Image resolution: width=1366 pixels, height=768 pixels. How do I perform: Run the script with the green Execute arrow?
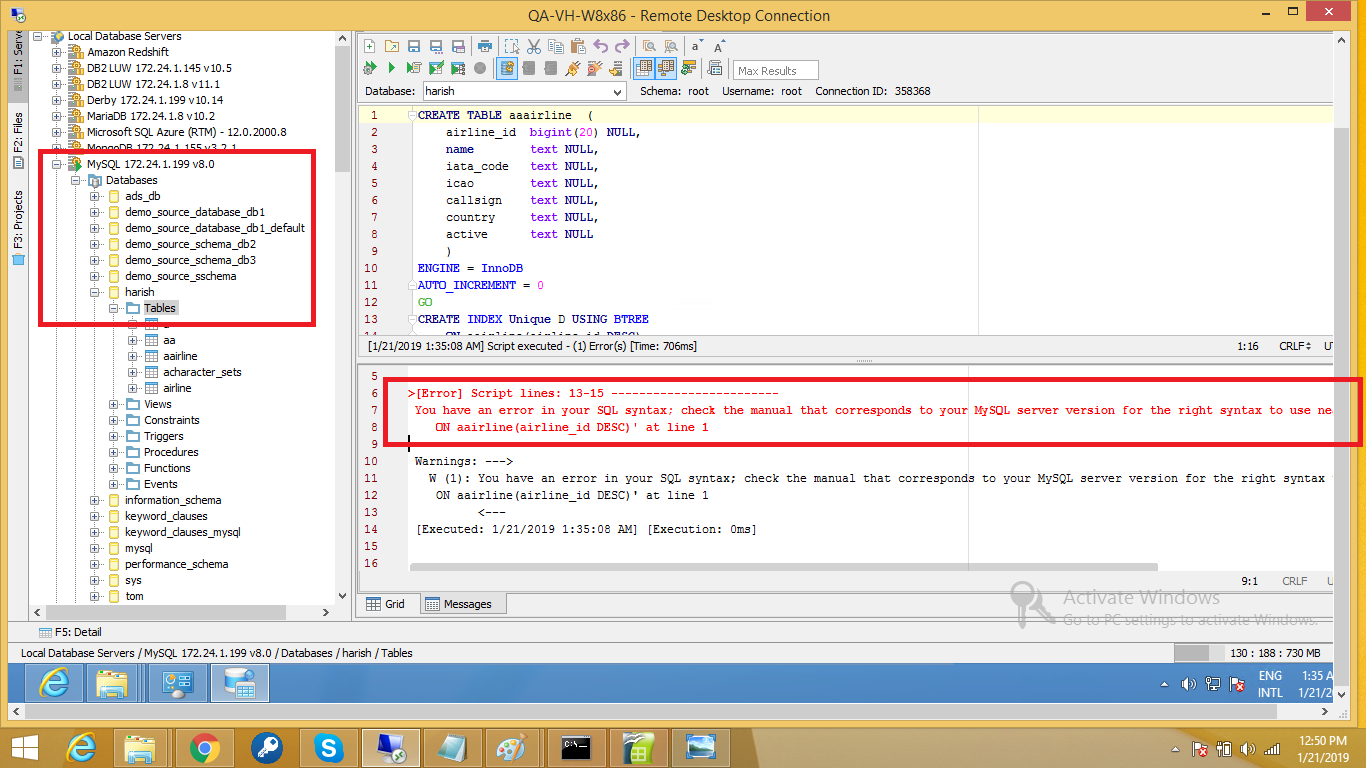click(x=391, y=69)
